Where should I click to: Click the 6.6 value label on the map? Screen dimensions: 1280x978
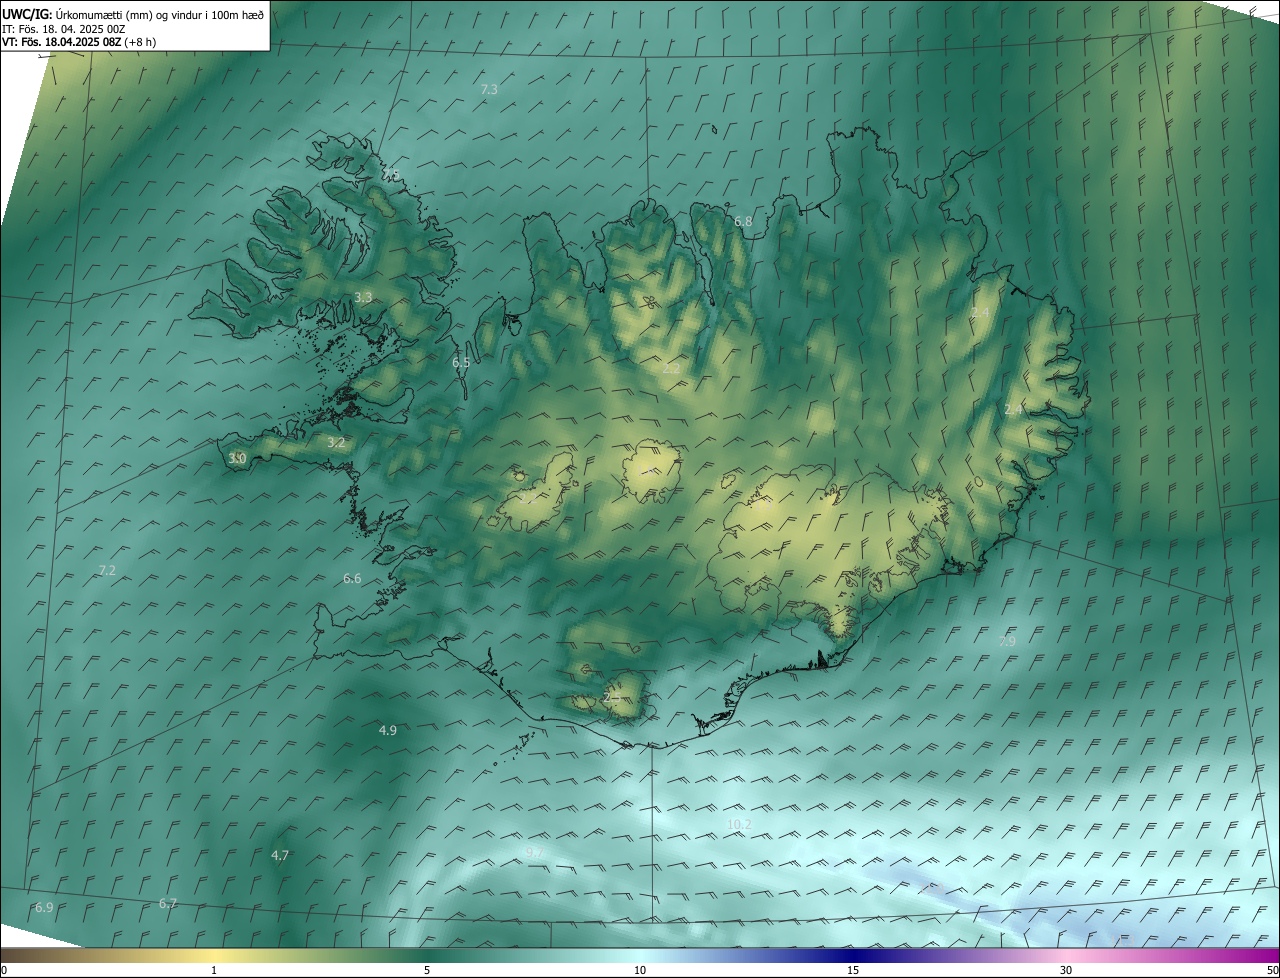pos(352,579)
